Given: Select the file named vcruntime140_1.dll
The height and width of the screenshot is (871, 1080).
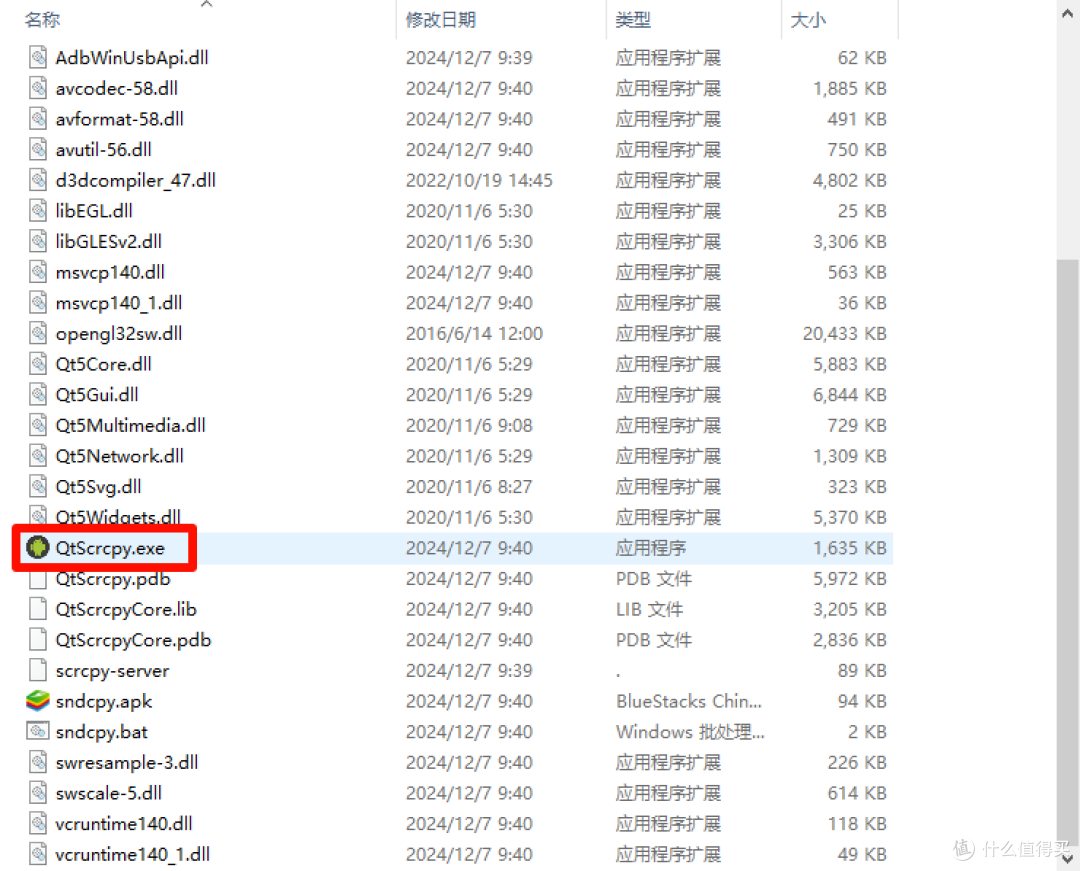Looking at the screenshot, I should pyautogui.click(x=133, y=854).
